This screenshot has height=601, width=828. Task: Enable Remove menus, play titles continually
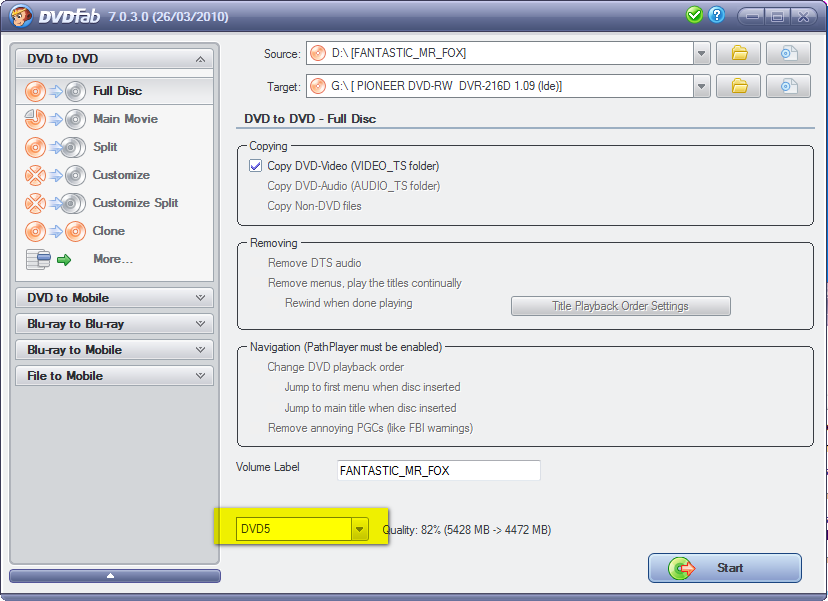point(364,283)
